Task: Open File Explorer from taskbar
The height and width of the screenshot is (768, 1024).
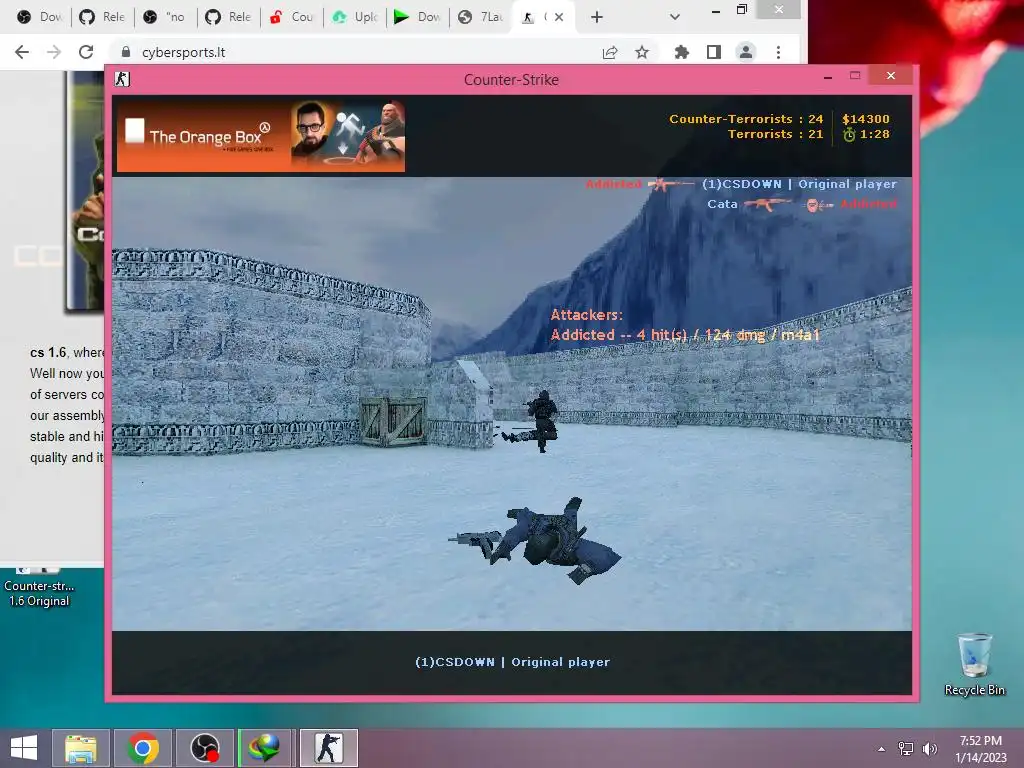Action: coord(81,748)
